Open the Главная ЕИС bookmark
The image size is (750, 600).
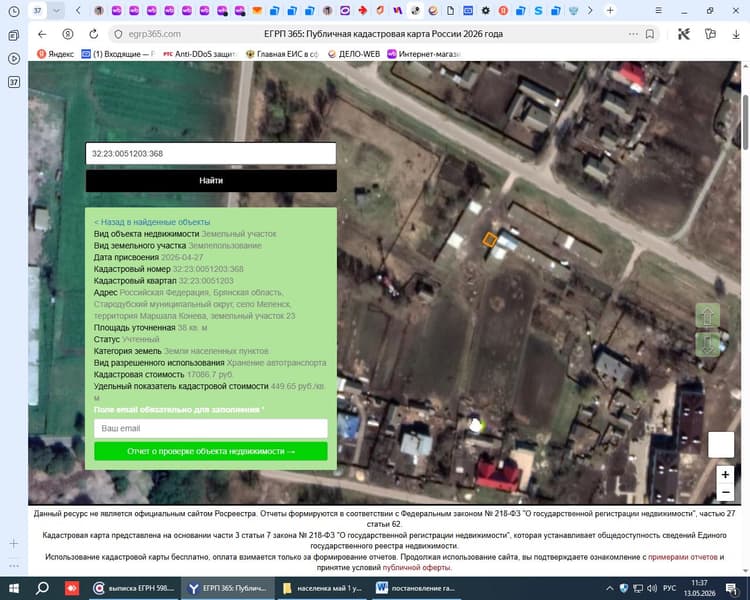tap(282, 54)
